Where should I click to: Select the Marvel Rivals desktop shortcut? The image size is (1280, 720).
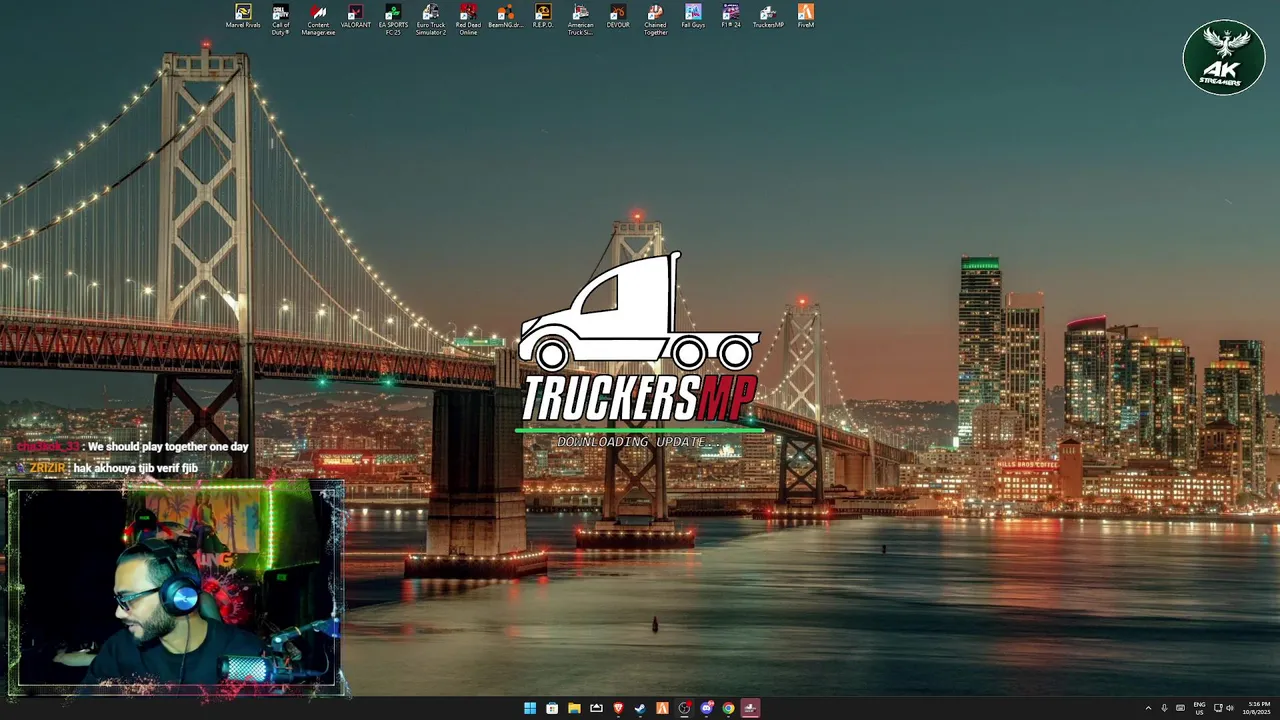point(243,17)
